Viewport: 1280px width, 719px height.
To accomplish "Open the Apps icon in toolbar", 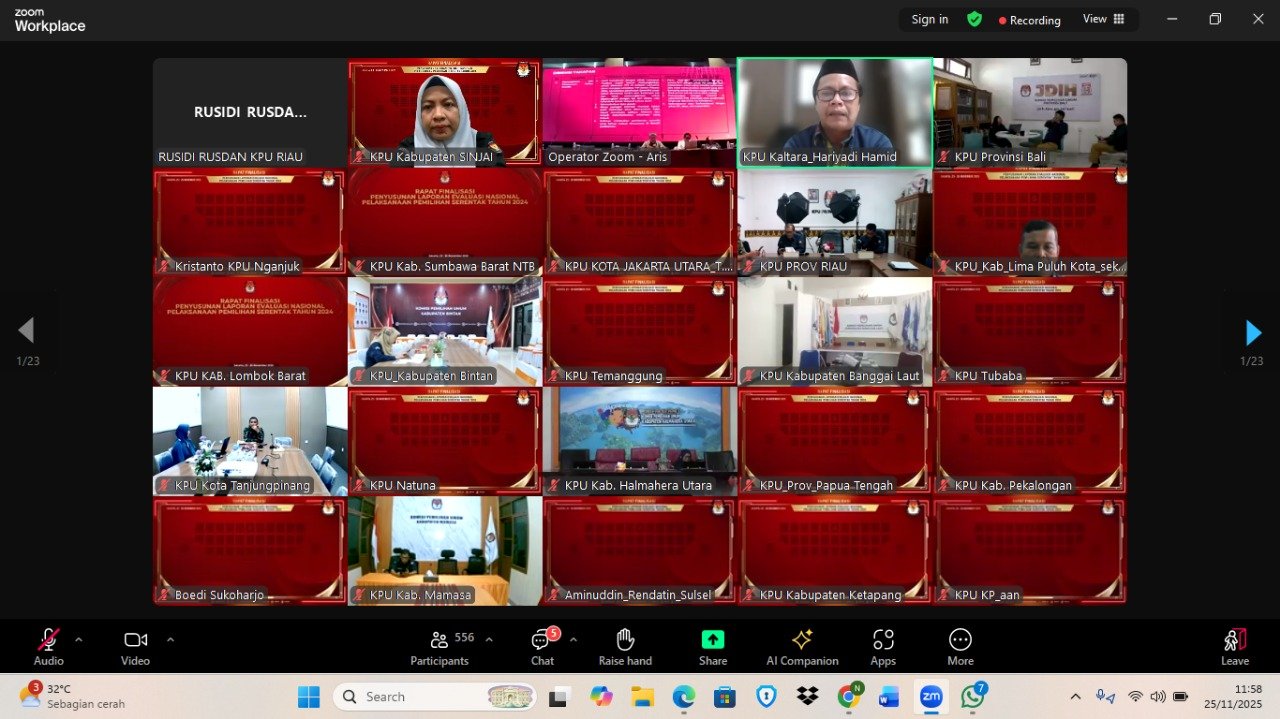I will (x=883, y=640).
